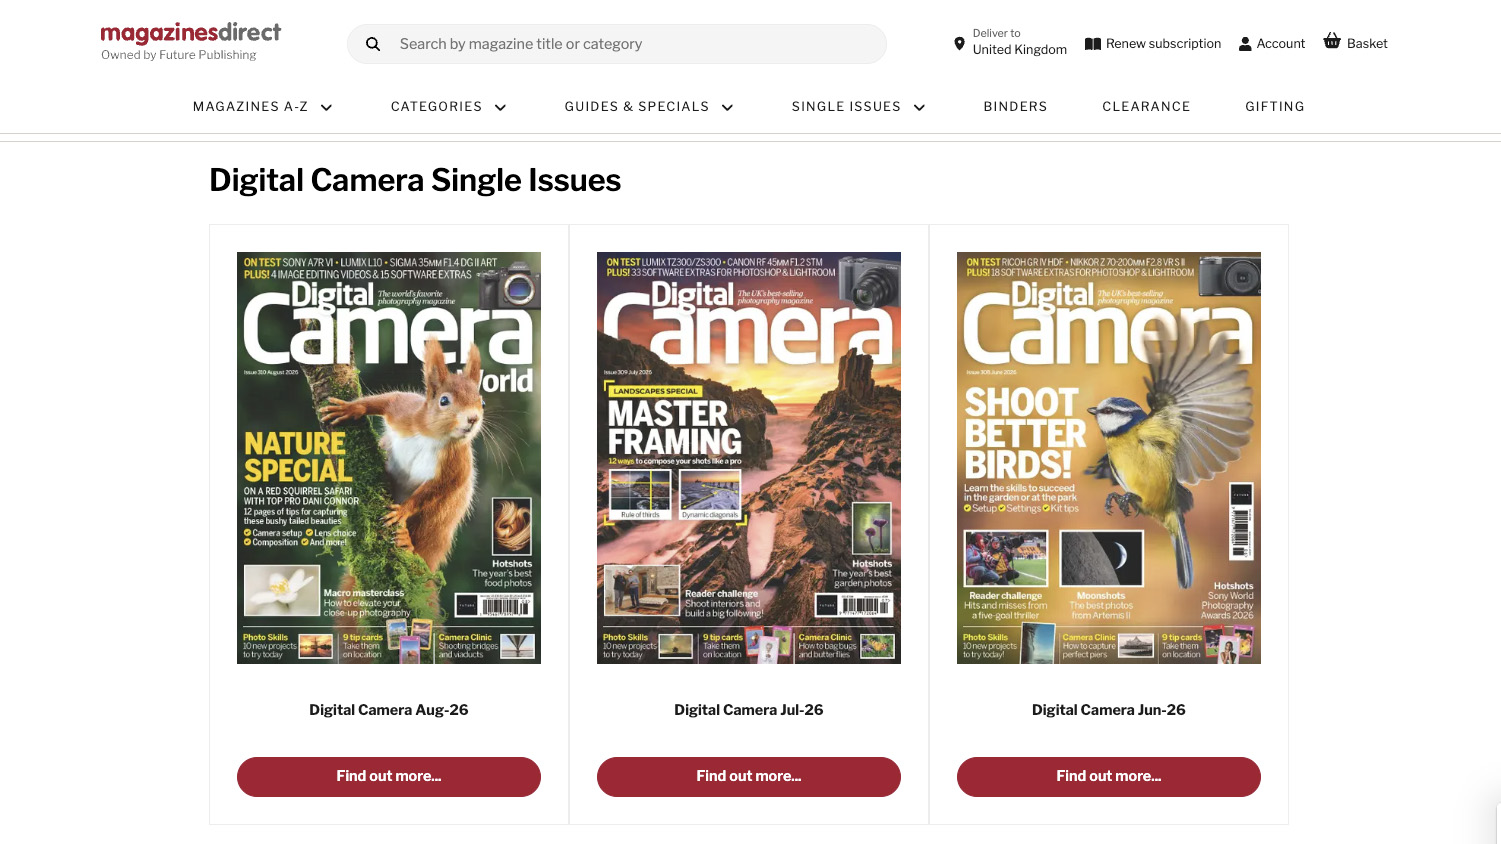Open the Guides & Specials menu
The image size is (1501, 844).
[636, 107]
